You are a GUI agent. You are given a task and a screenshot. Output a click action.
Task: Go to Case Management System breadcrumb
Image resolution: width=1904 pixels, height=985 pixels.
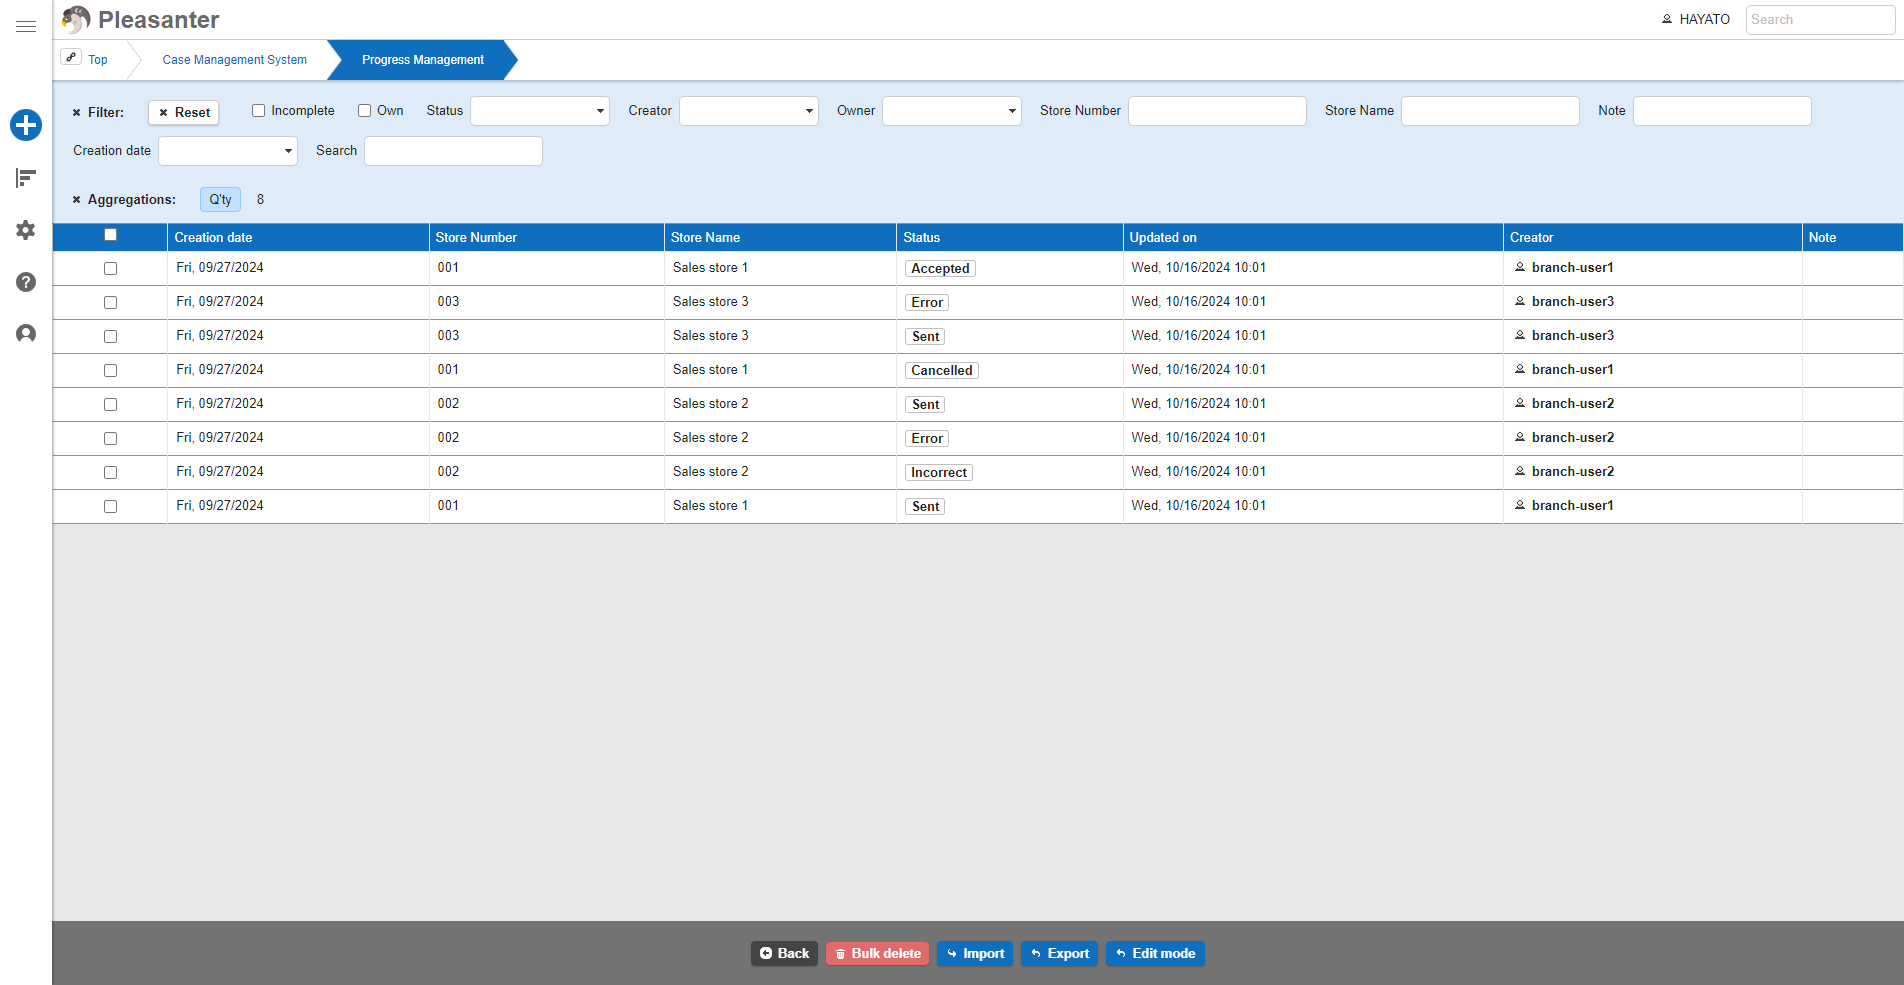[235, 60]
